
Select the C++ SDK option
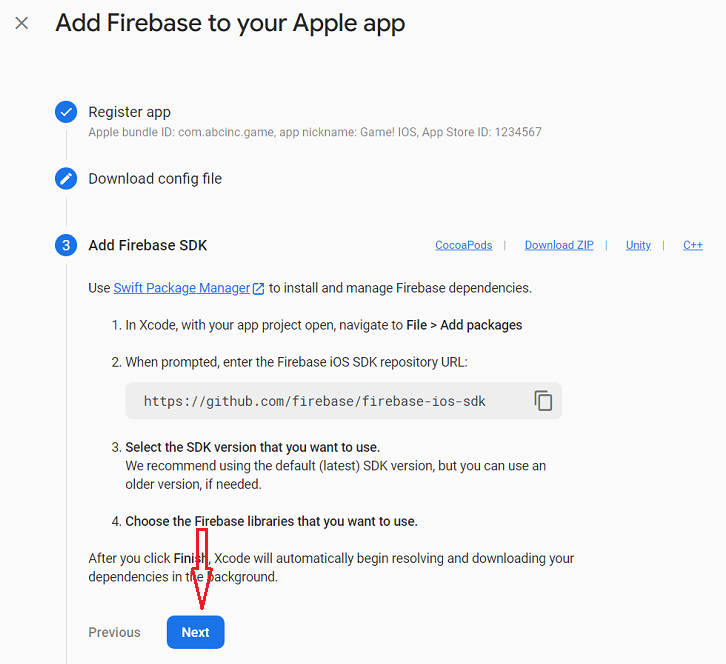(693, 245)
